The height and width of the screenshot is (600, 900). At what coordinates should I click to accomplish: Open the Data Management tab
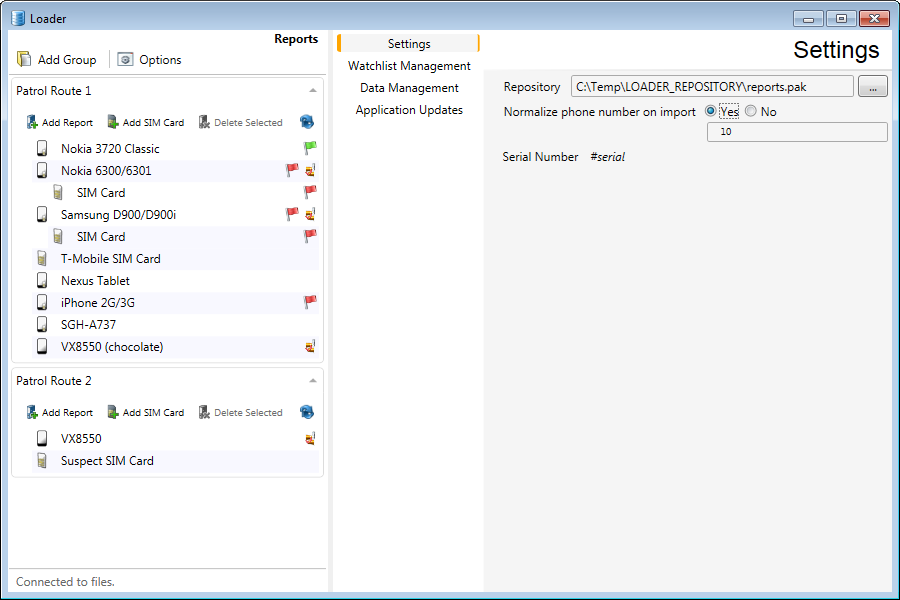409,88
